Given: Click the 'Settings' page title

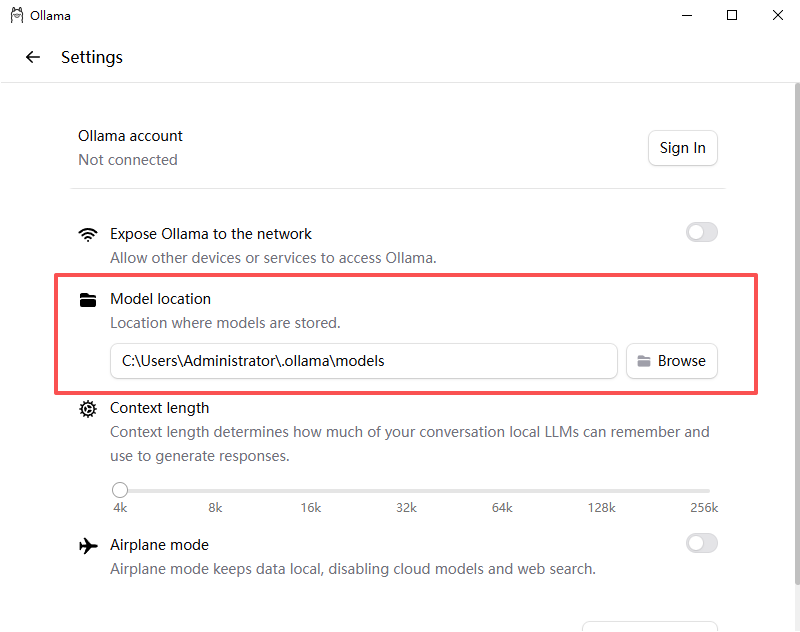Looking at the screenshot, I should tap(92, 57).
